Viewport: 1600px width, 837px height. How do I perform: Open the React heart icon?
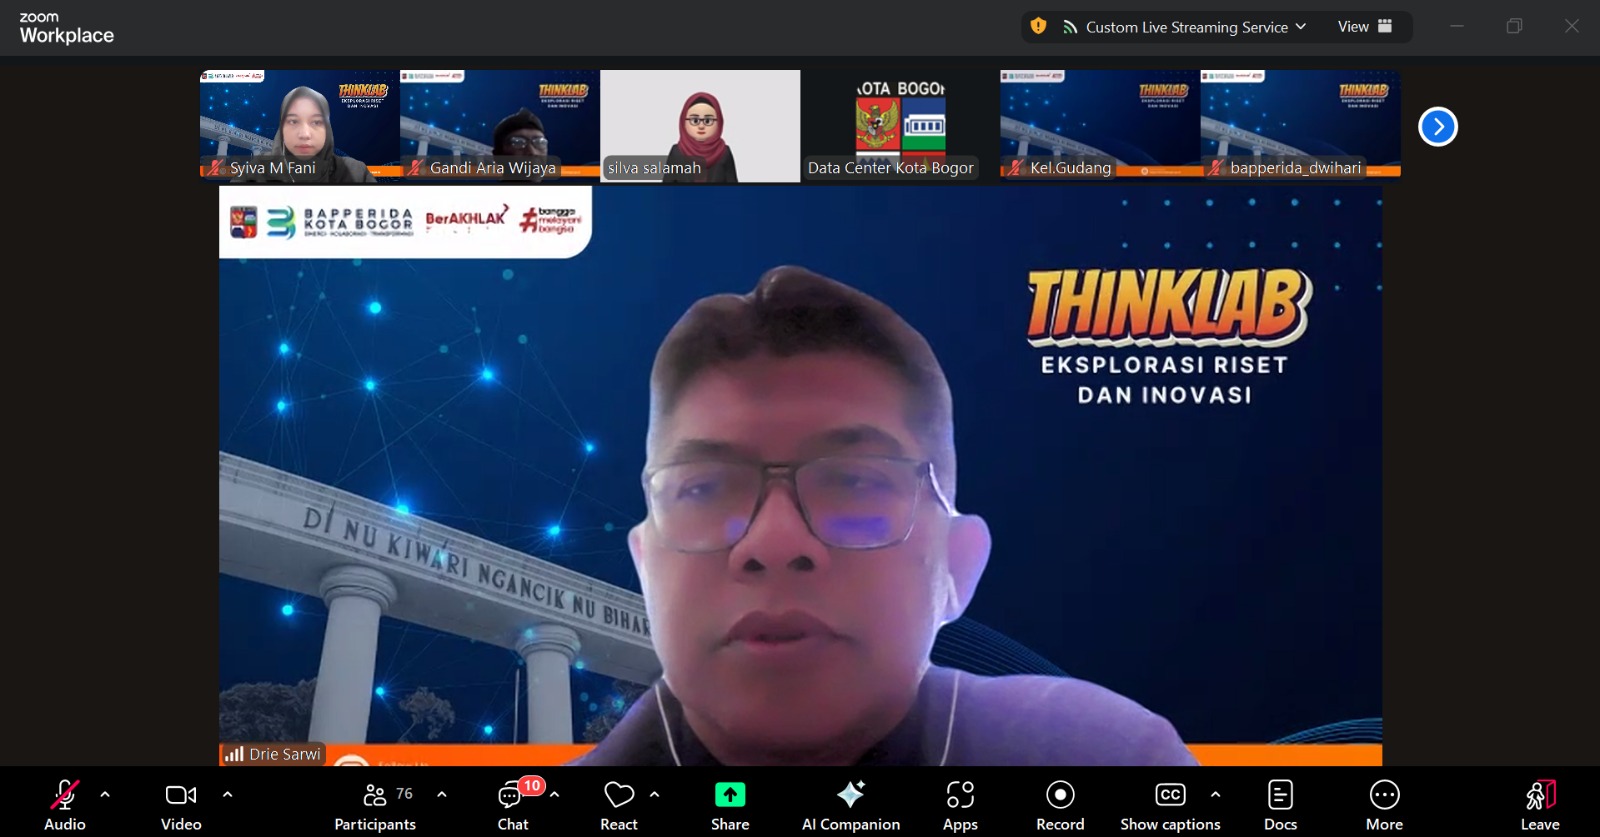tap(619, 796)
